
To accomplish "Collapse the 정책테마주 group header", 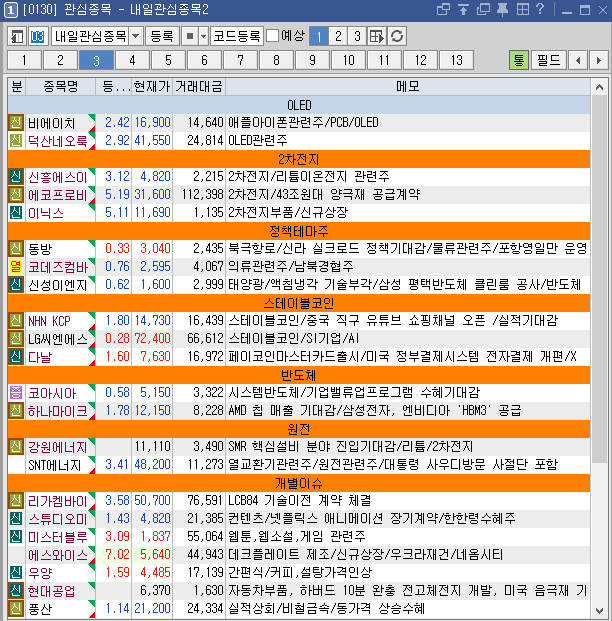I will (299, 231).
